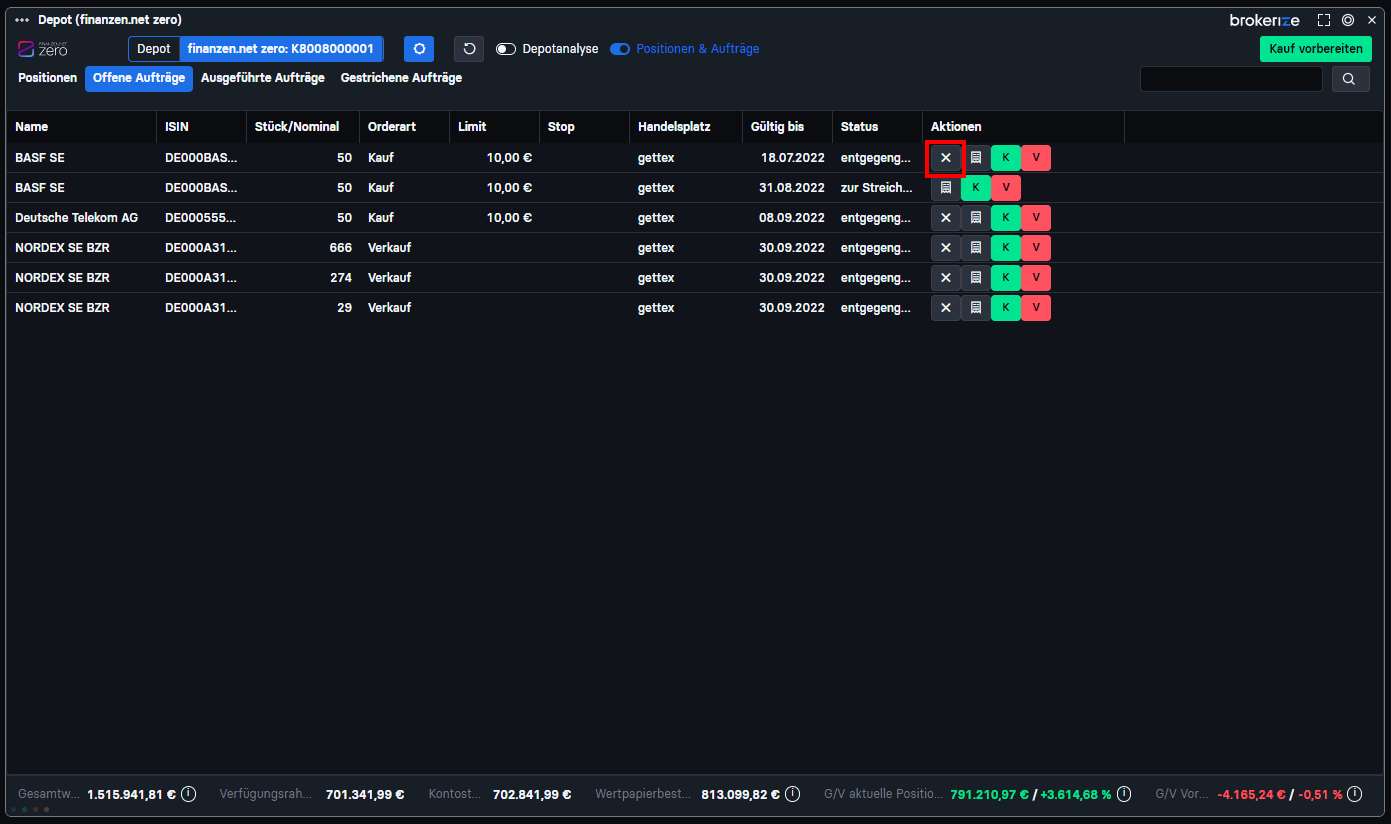Select the Deutsche Telekom AG name cell

coord(82,218)
